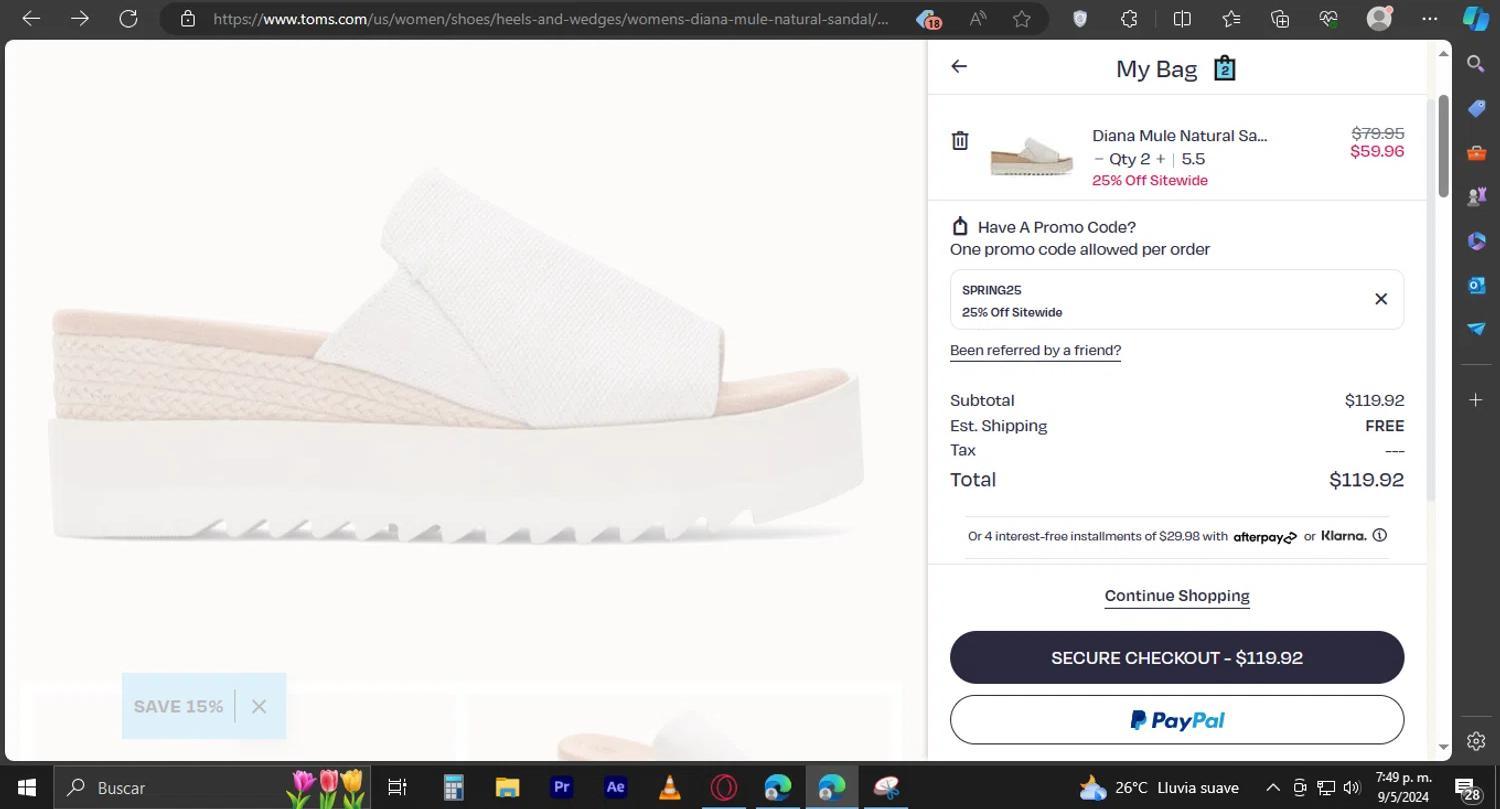This screenshot has width=1500, height=809.
Task: Open the sidebar shopping tag icon
Action: 1476,108
